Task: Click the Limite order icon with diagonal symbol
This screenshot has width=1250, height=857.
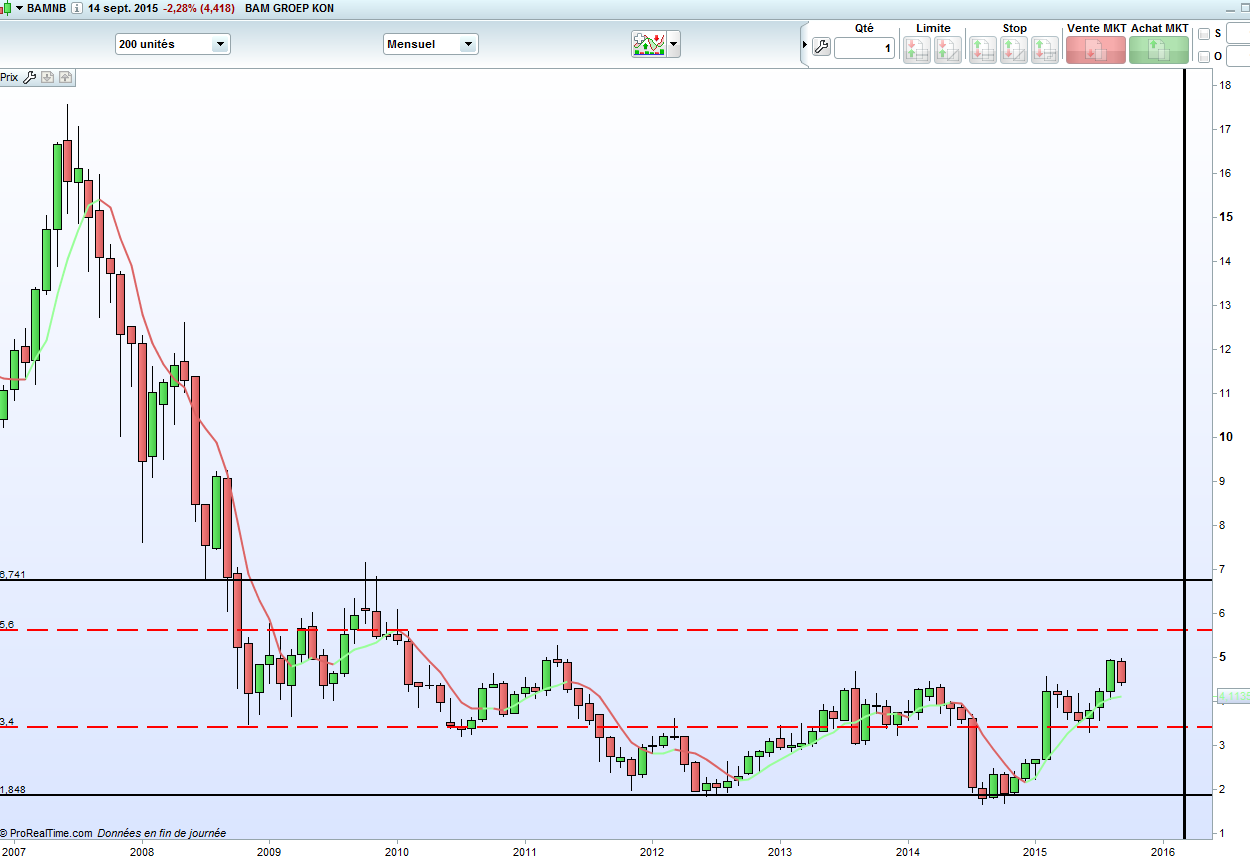Action: coord(948,50)
